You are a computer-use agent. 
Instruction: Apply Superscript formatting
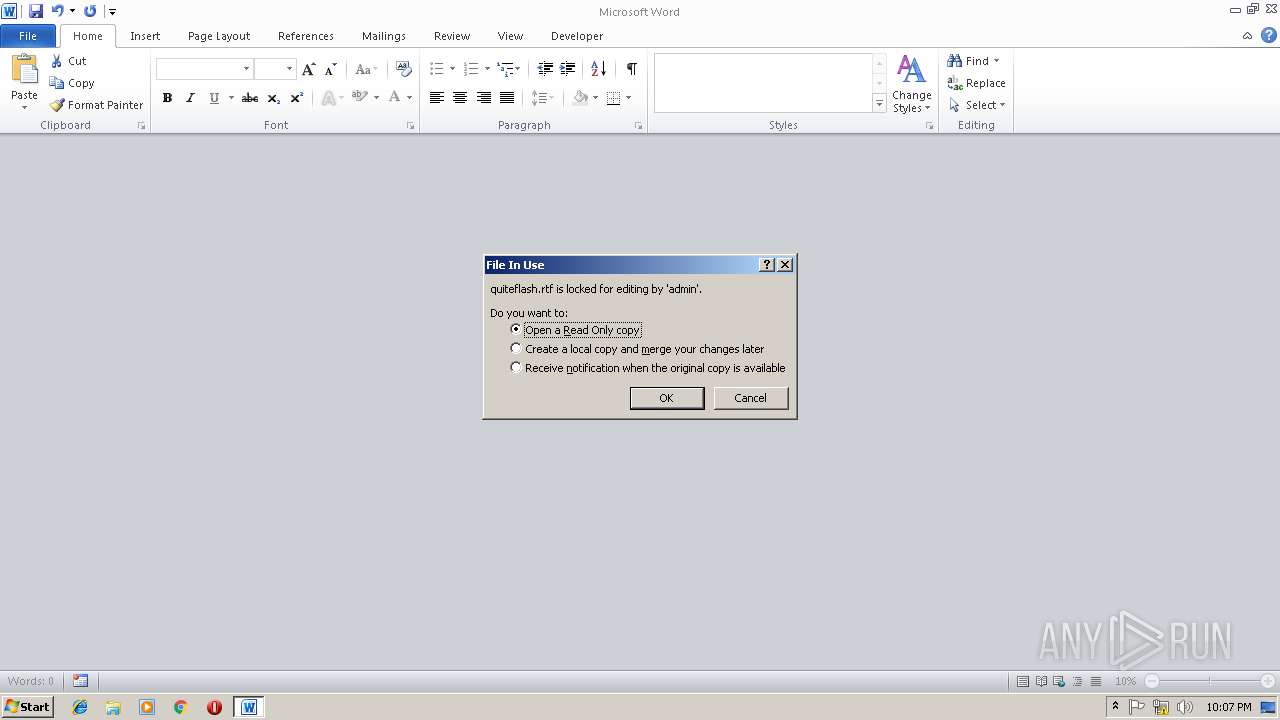click(x=296, y=98)
